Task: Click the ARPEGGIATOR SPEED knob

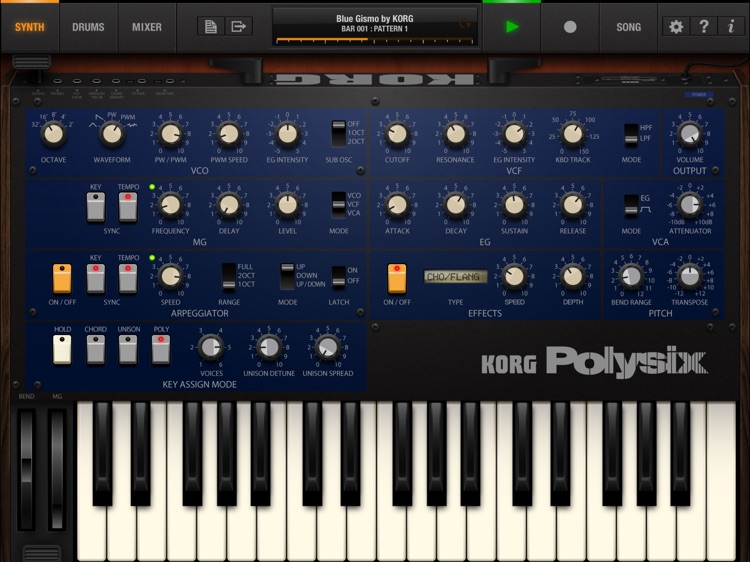Action: click(170, 276)
